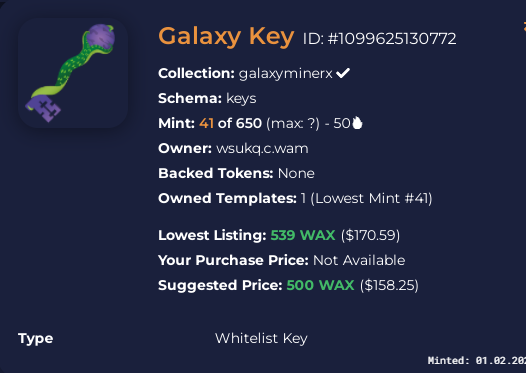Click the Minted date text

(477, 361)
